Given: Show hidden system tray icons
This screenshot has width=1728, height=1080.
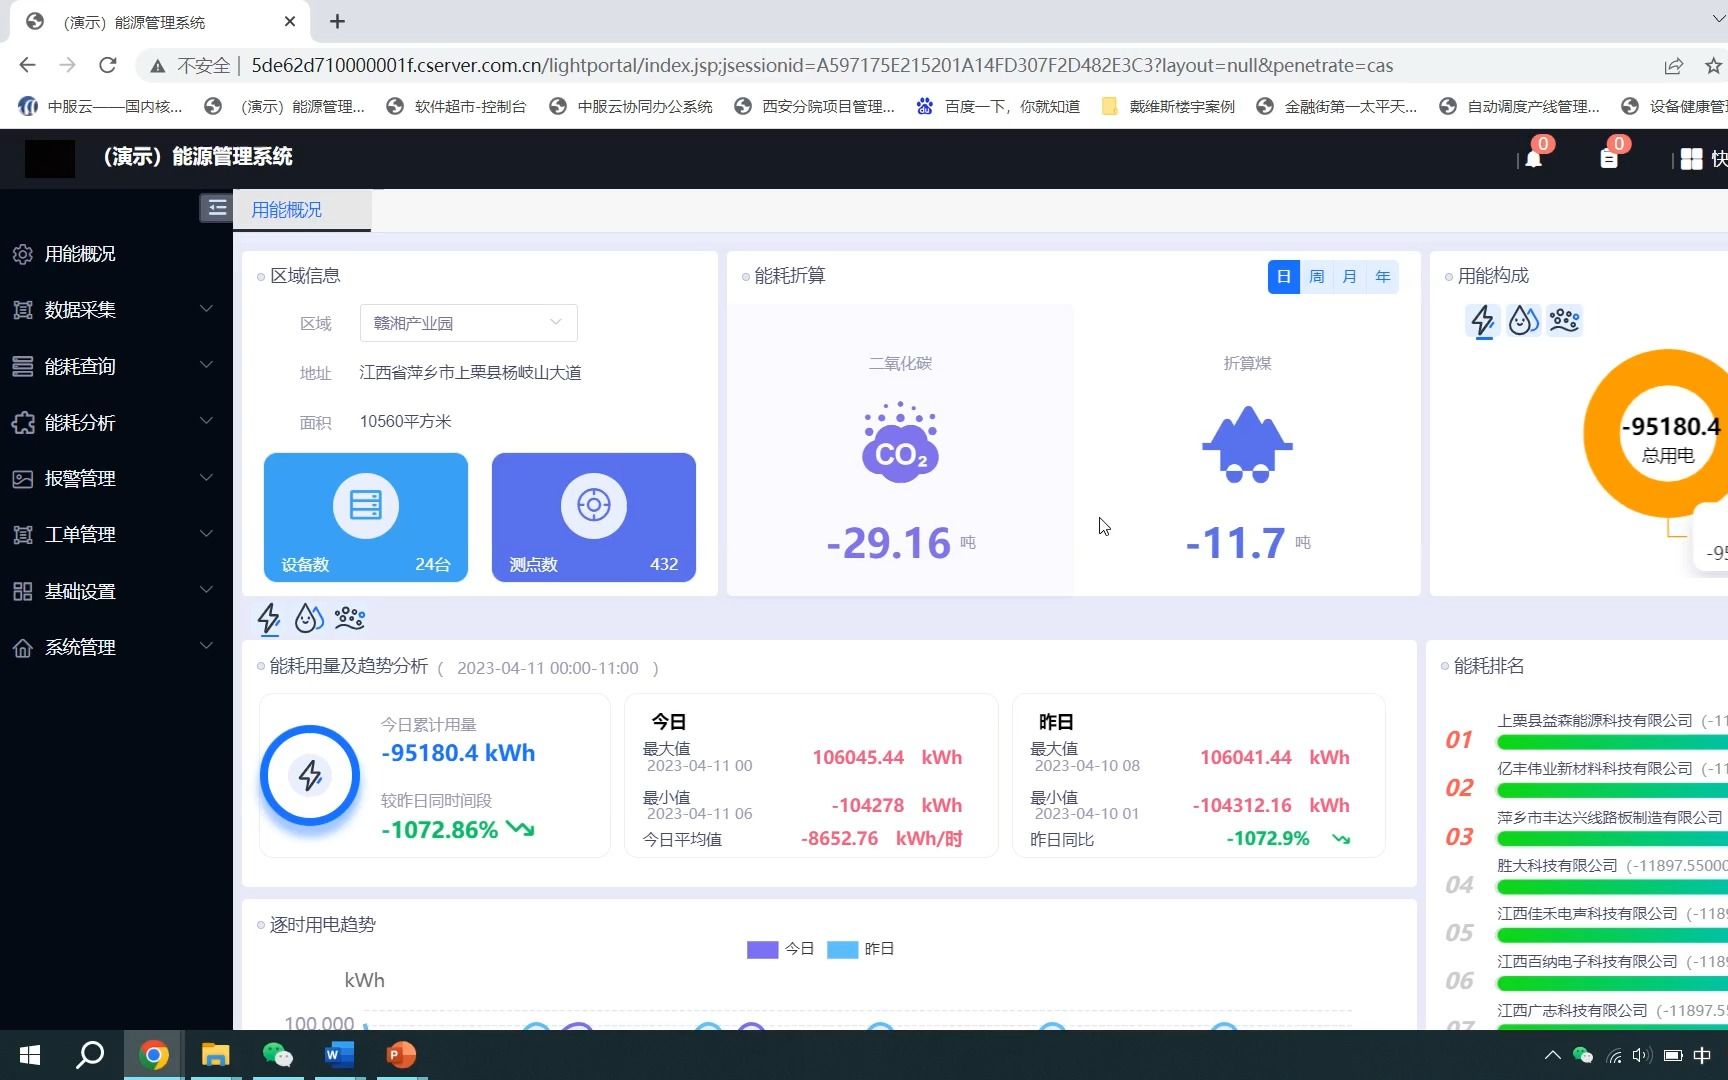Looking at the screenshot, I should click(x=1552, y=1055).
